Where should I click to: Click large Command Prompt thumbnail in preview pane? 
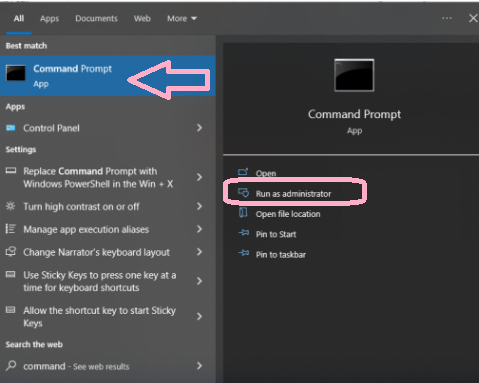coord(354,75)
